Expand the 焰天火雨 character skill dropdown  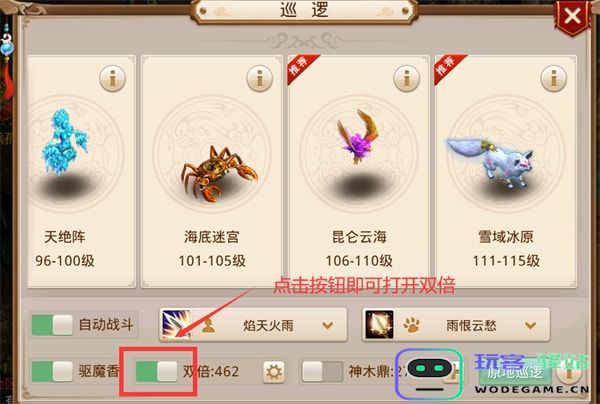(x=328, y=326)
